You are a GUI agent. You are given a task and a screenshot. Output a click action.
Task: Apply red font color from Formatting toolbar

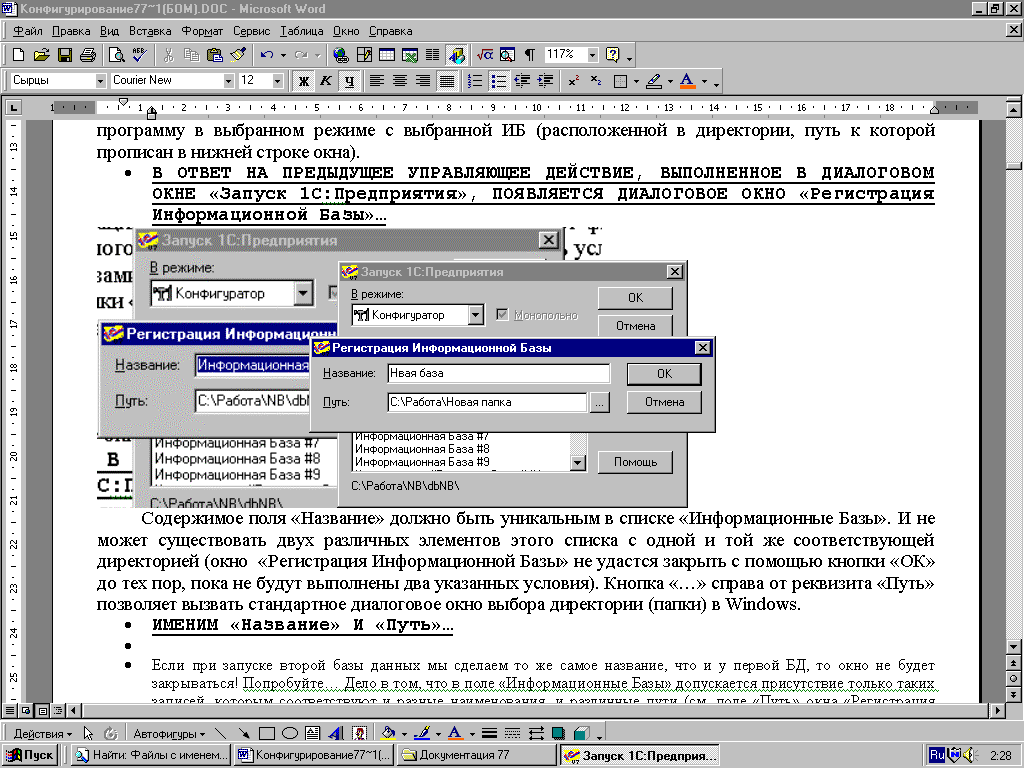687,81
